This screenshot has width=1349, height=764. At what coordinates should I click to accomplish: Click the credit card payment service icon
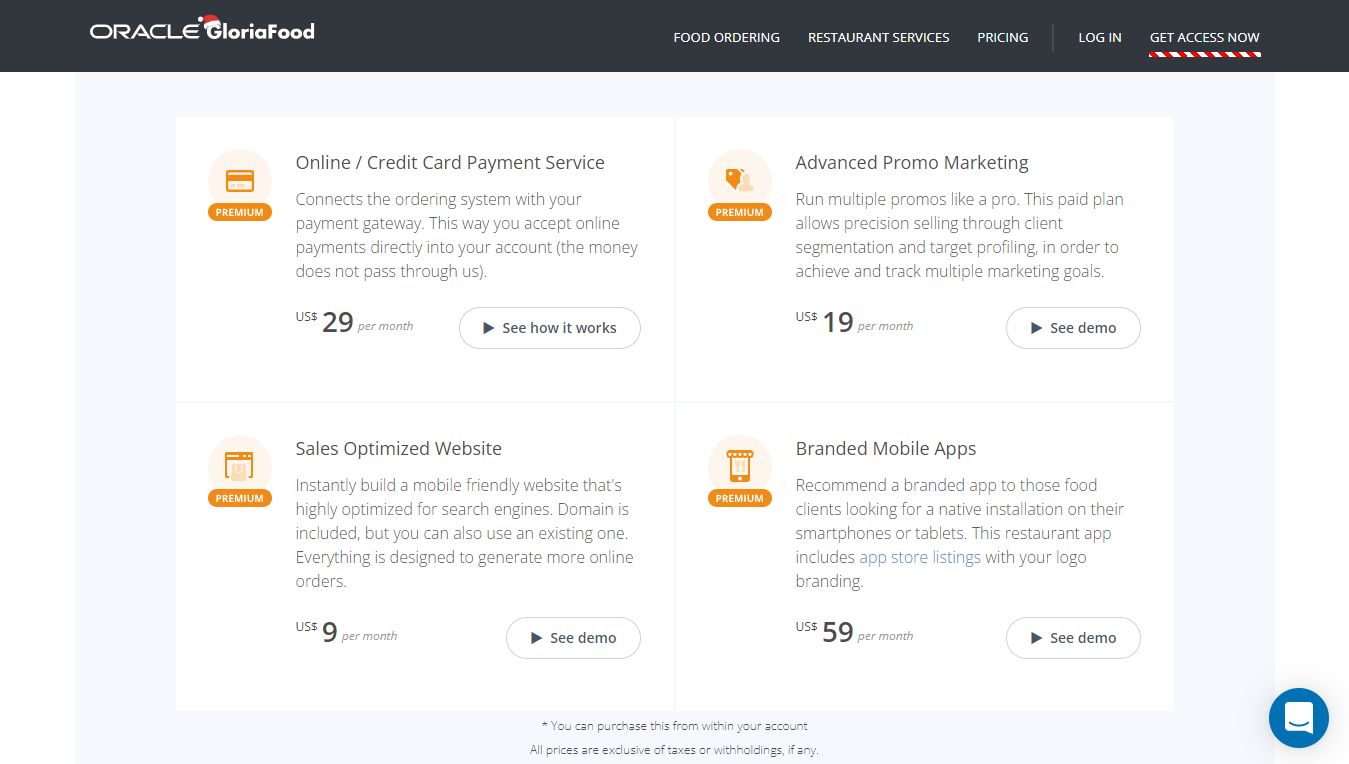point(240,181)
